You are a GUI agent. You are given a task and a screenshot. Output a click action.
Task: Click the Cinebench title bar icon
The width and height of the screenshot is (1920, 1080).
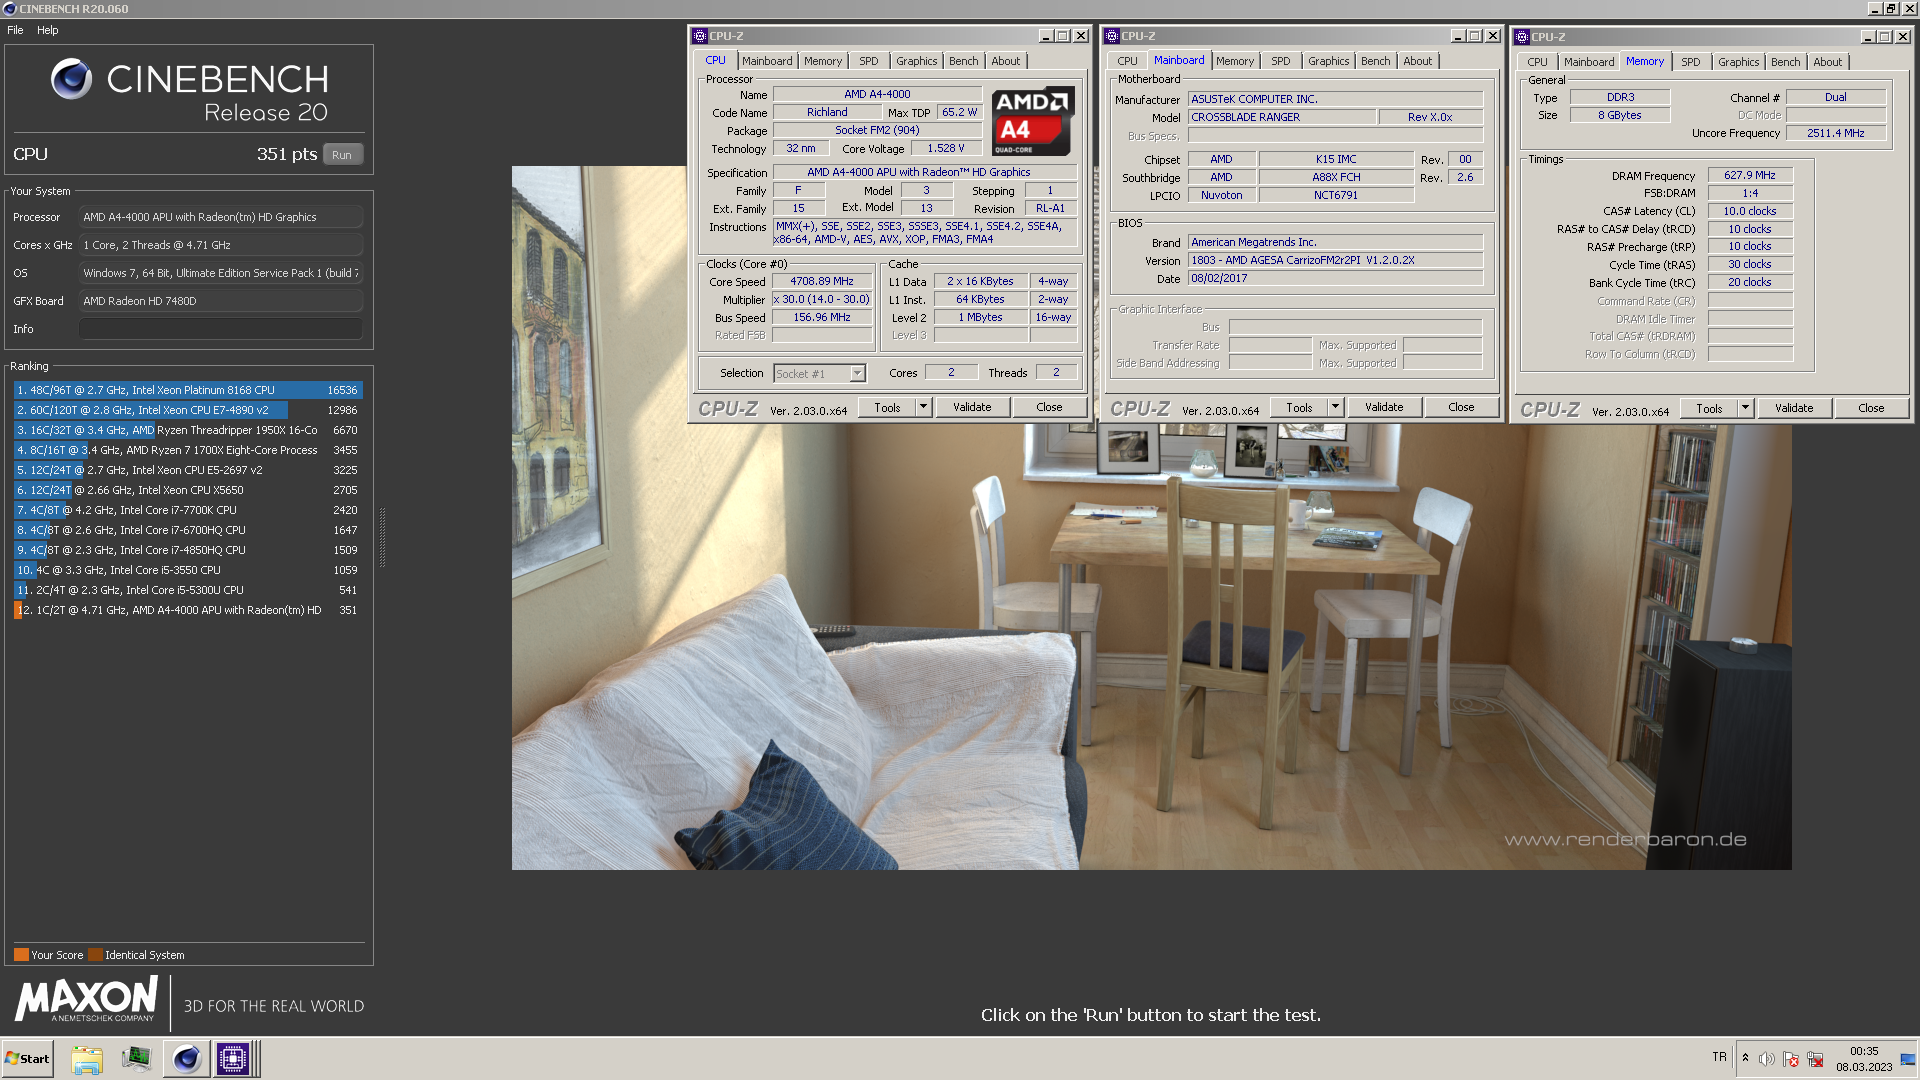pyautogui.click(x=10, y=9)
